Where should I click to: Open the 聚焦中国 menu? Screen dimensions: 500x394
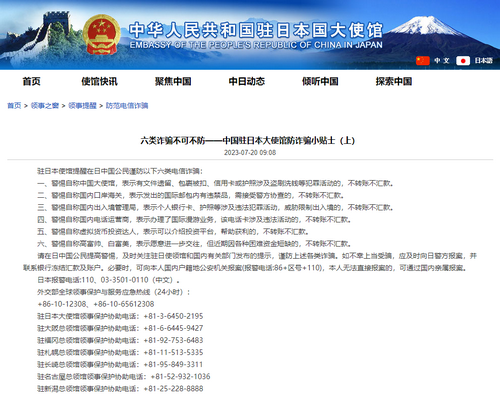[x=173, y=81]
